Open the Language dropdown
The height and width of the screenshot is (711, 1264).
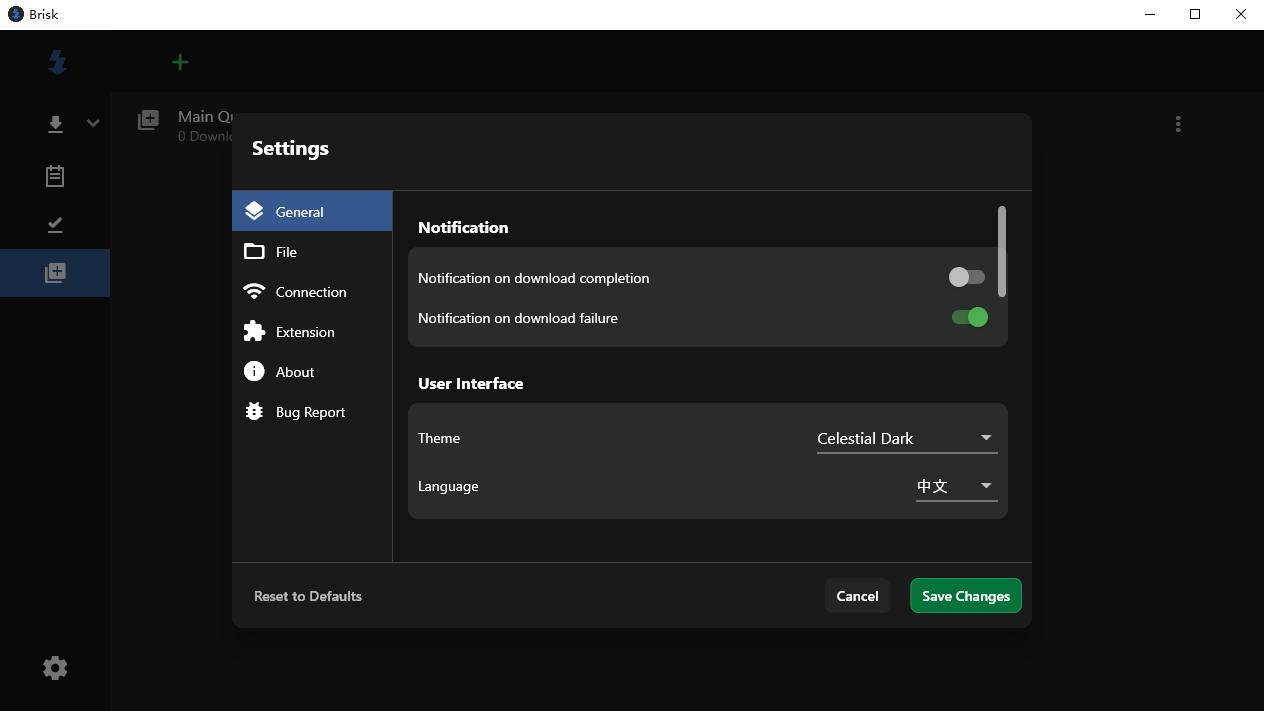pos(956,486)
